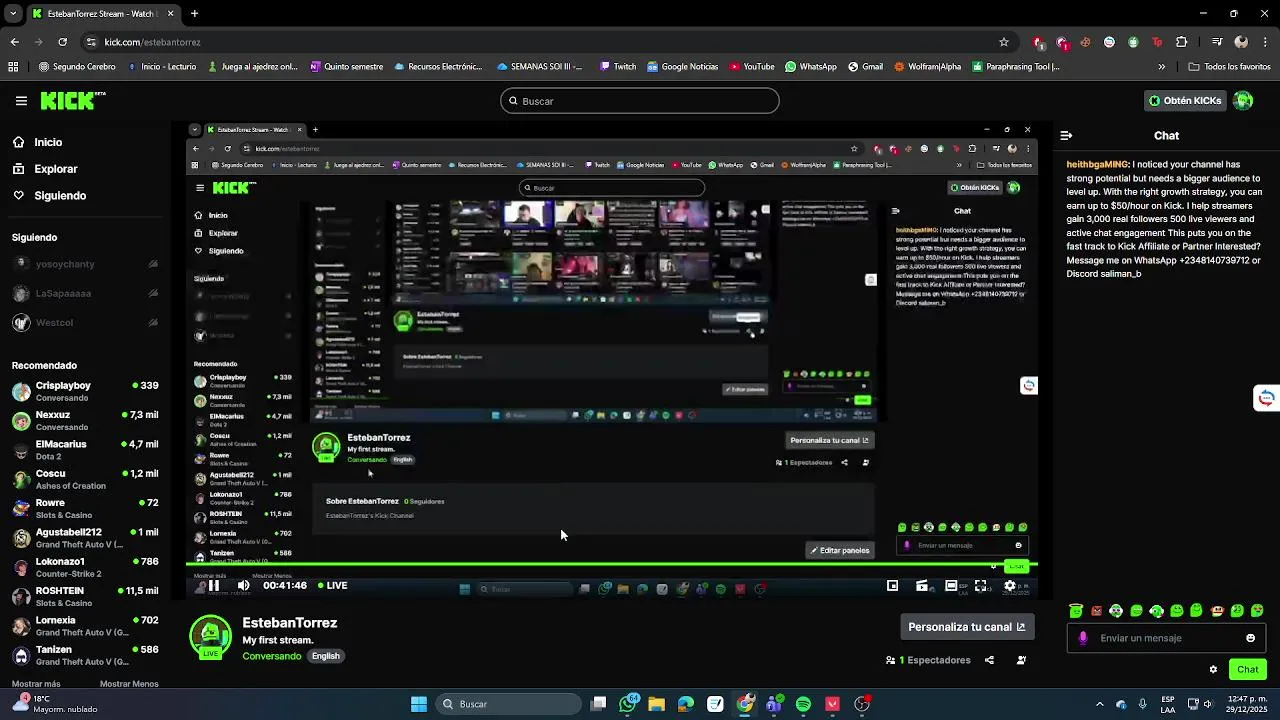Insert the halo emote in chat
This screenshot has height=720, width=1280.
[1076, 611]
